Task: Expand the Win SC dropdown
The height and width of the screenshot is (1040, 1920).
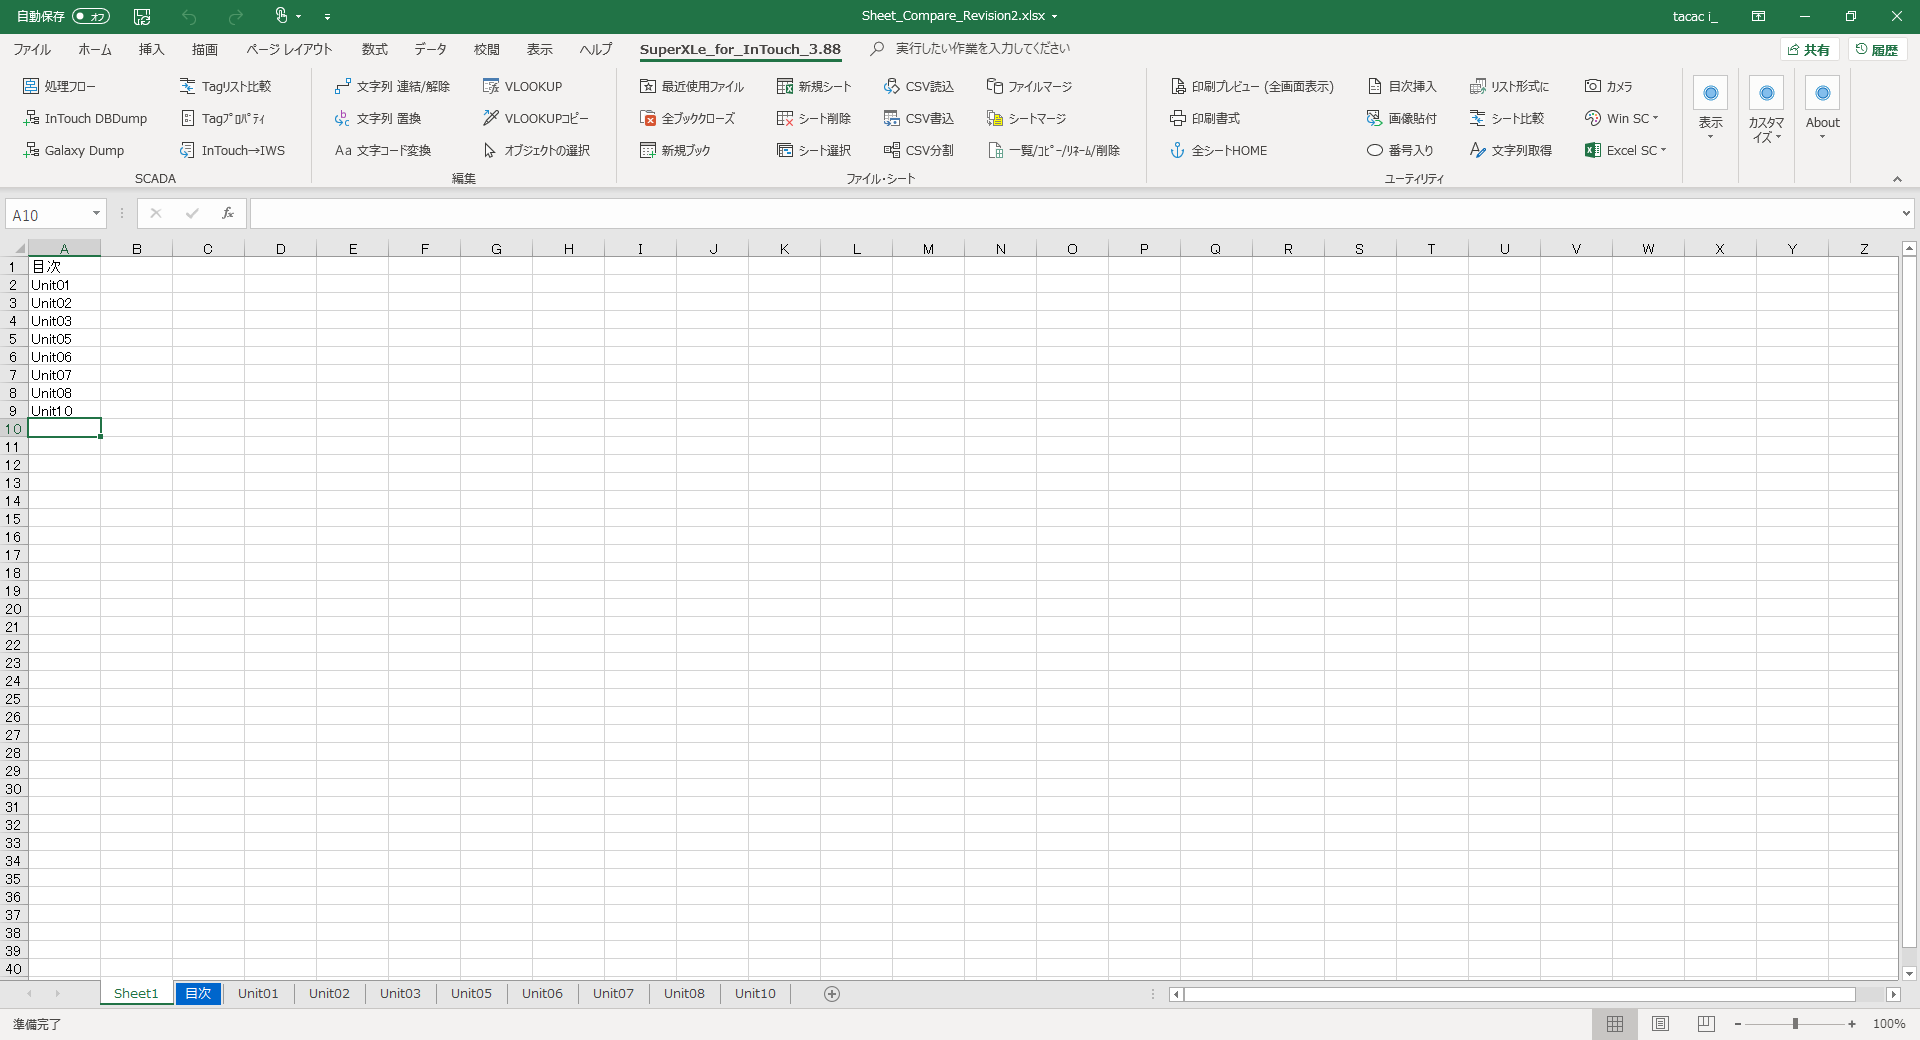Action: pyautogui.click(x=1621, y=118)
